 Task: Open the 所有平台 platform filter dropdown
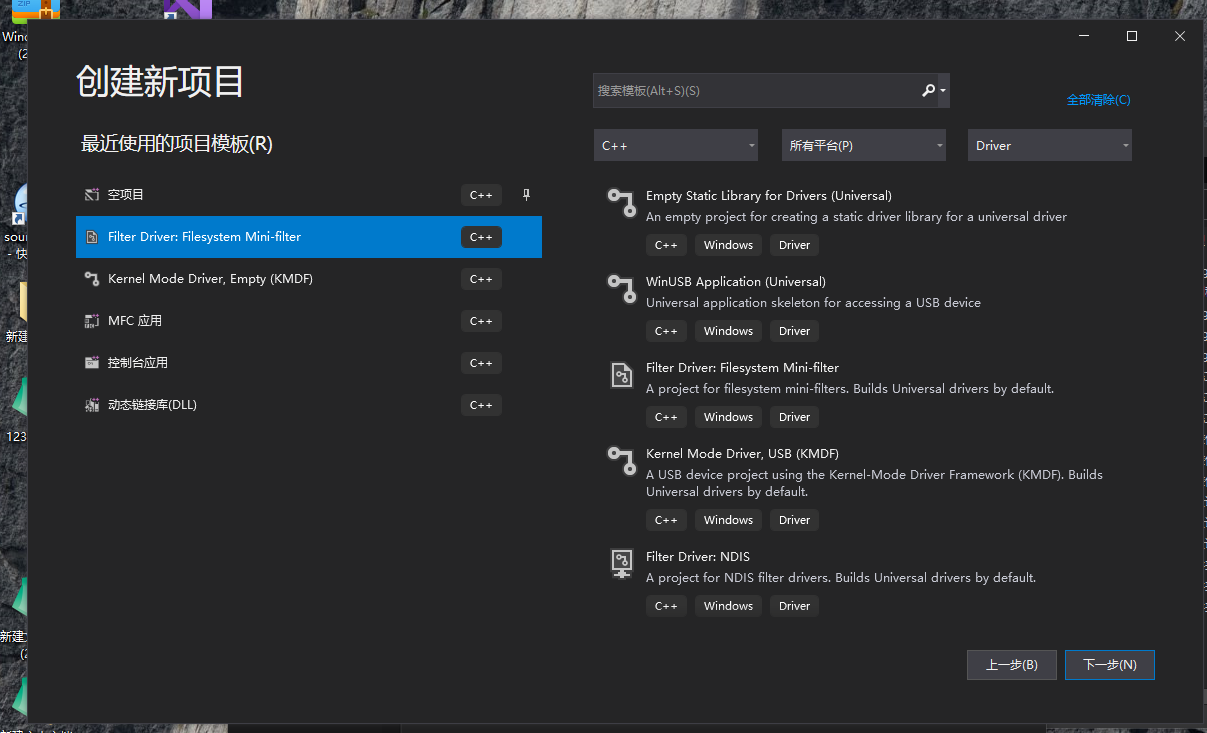point(864,146)
